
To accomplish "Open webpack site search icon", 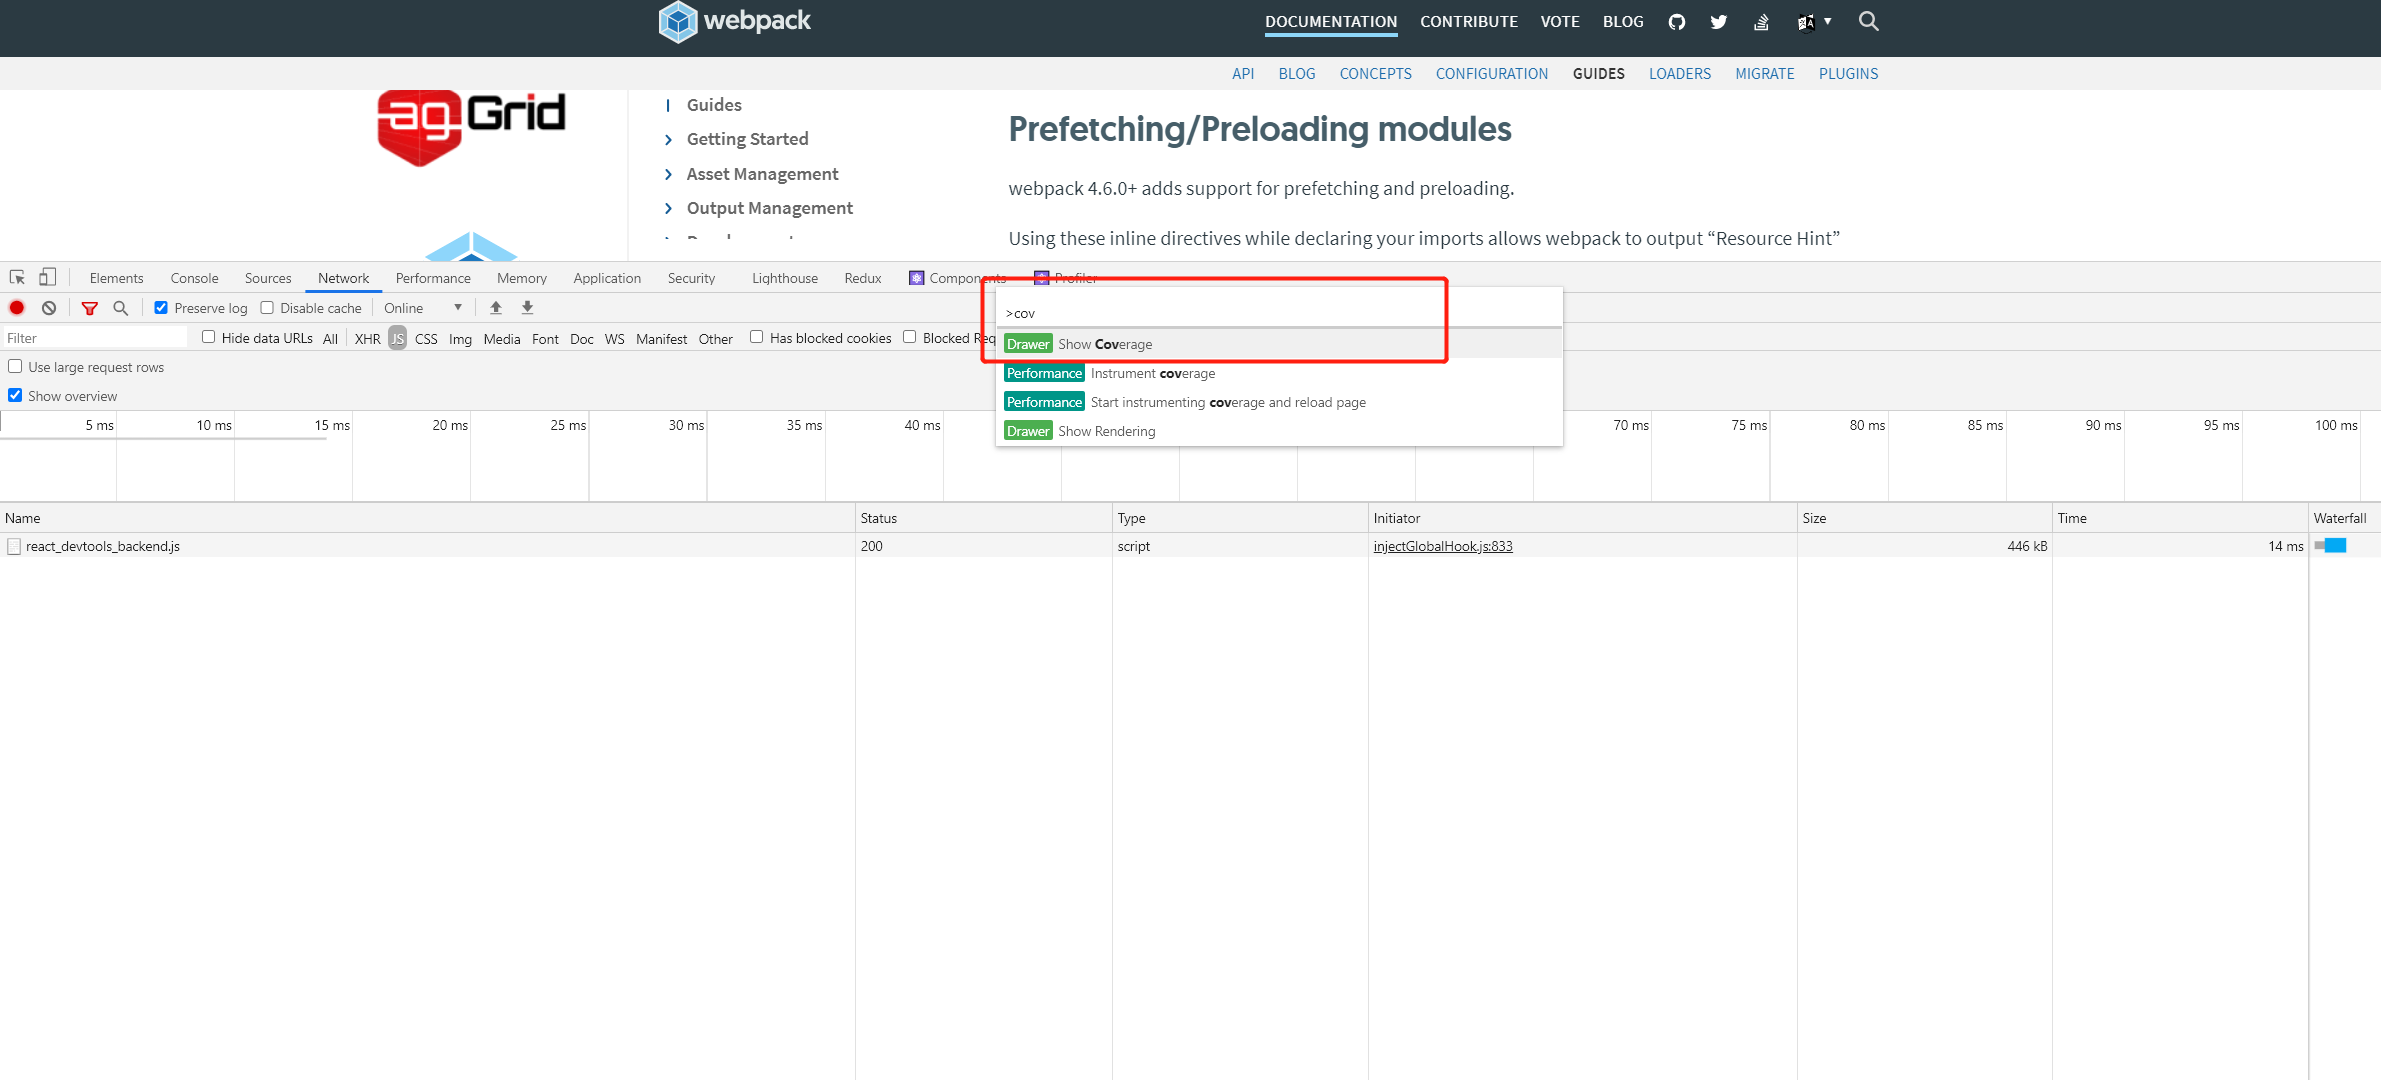I will click(1868, 21).
